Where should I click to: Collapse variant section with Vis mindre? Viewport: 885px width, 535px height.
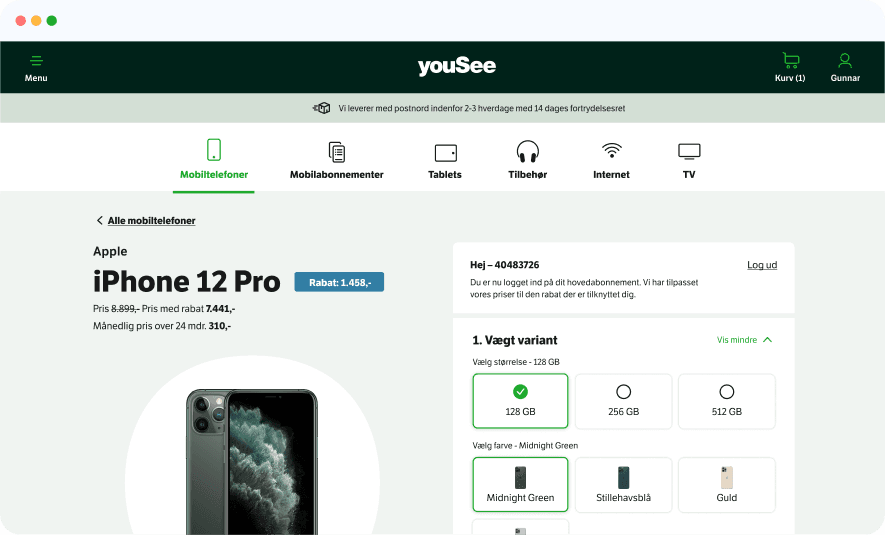[744, 340]
